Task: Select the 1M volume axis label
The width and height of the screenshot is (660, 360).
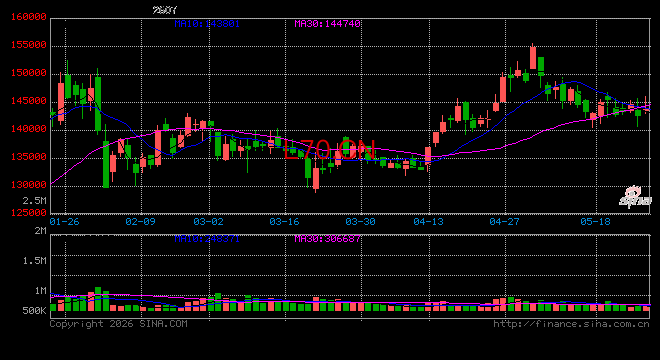Action: (40, 291)
